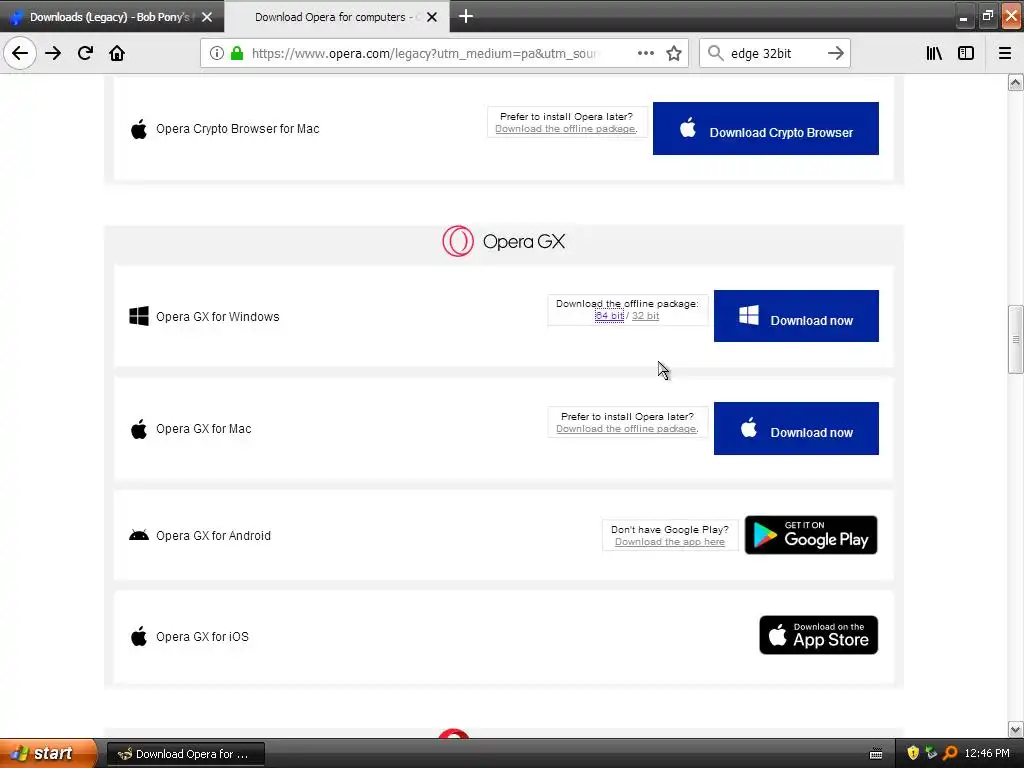The image size is (1024, 768).
Task: Click Apple logo beside Opera GX for iOS
Action: pyautogui.click(x=138, y=636)
